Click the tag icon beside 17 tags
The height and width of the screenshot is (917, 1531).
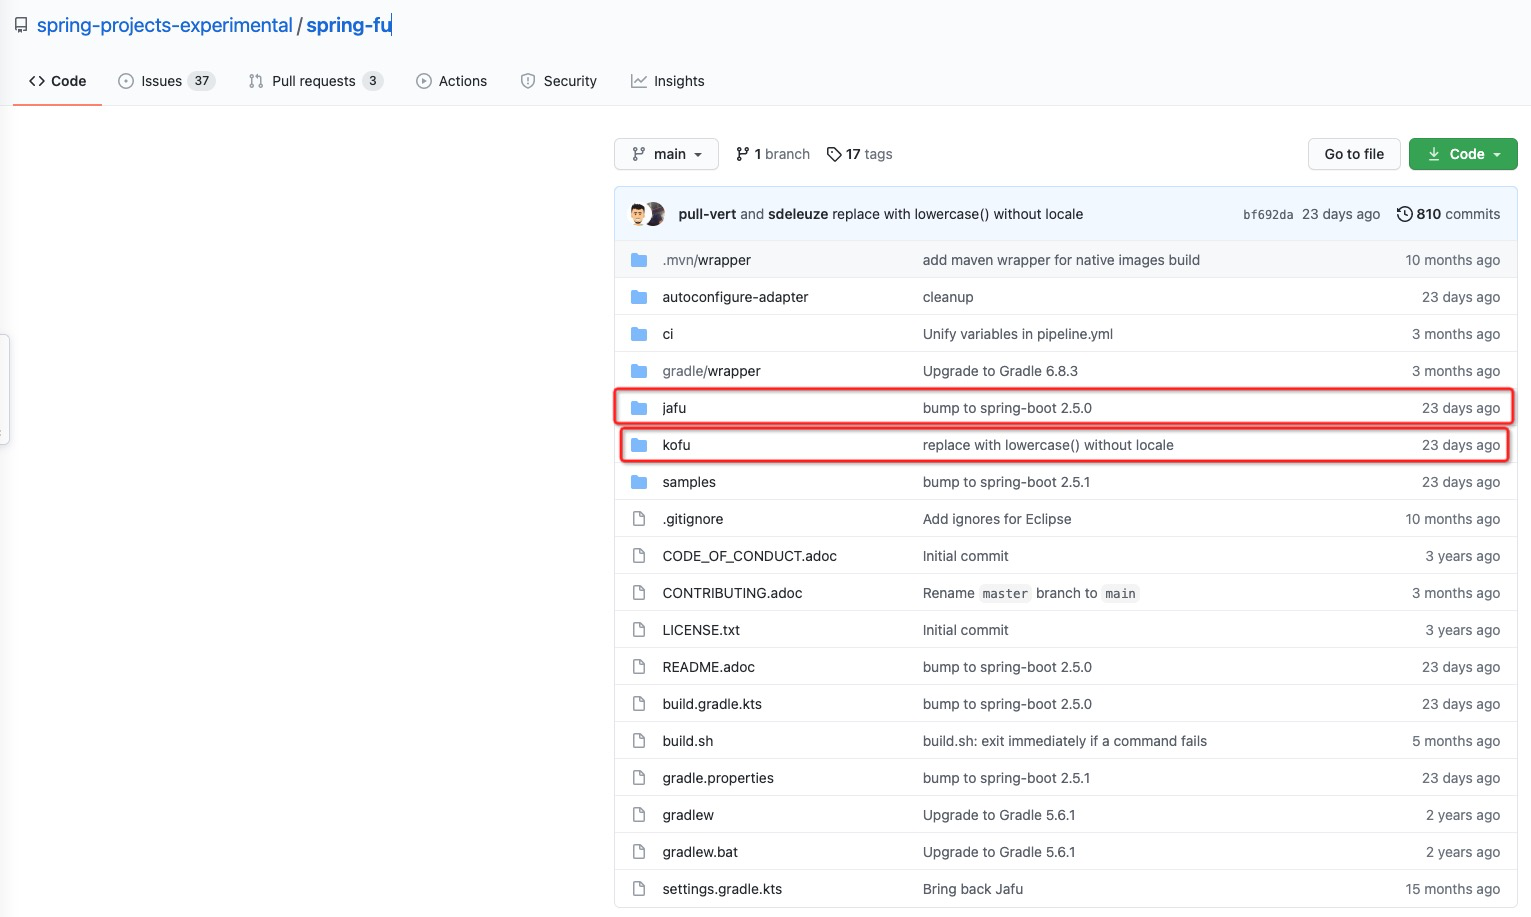coord(834,154)
